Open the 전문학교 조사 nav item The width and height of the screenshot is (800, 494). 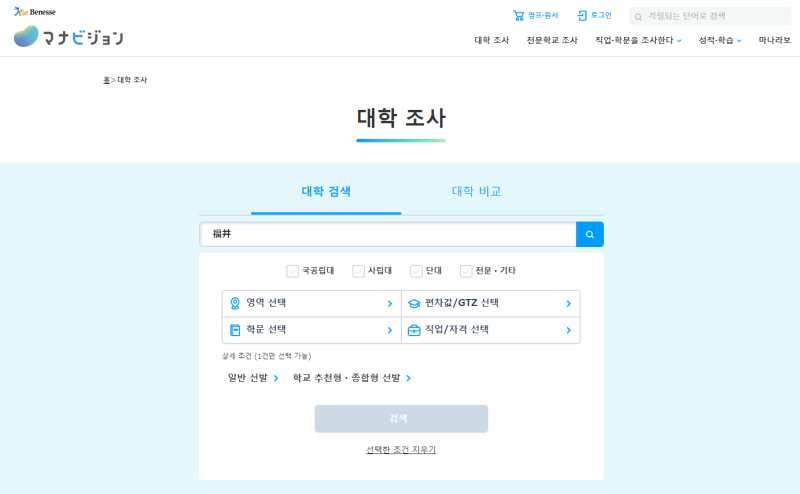[x=552, y=40]
